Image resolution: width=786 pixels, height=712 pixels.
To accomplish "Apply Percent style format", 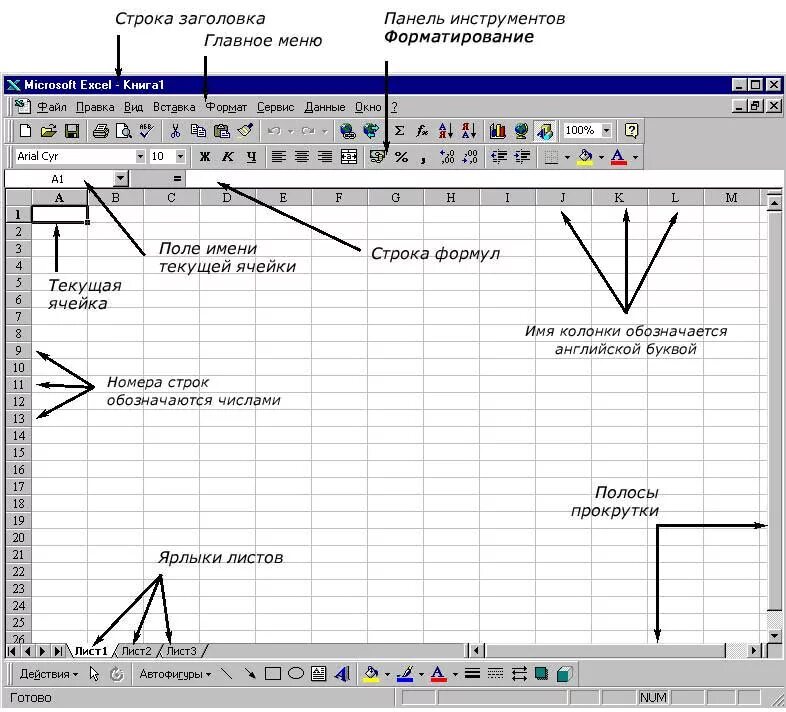I will click(x=401, y=157).
